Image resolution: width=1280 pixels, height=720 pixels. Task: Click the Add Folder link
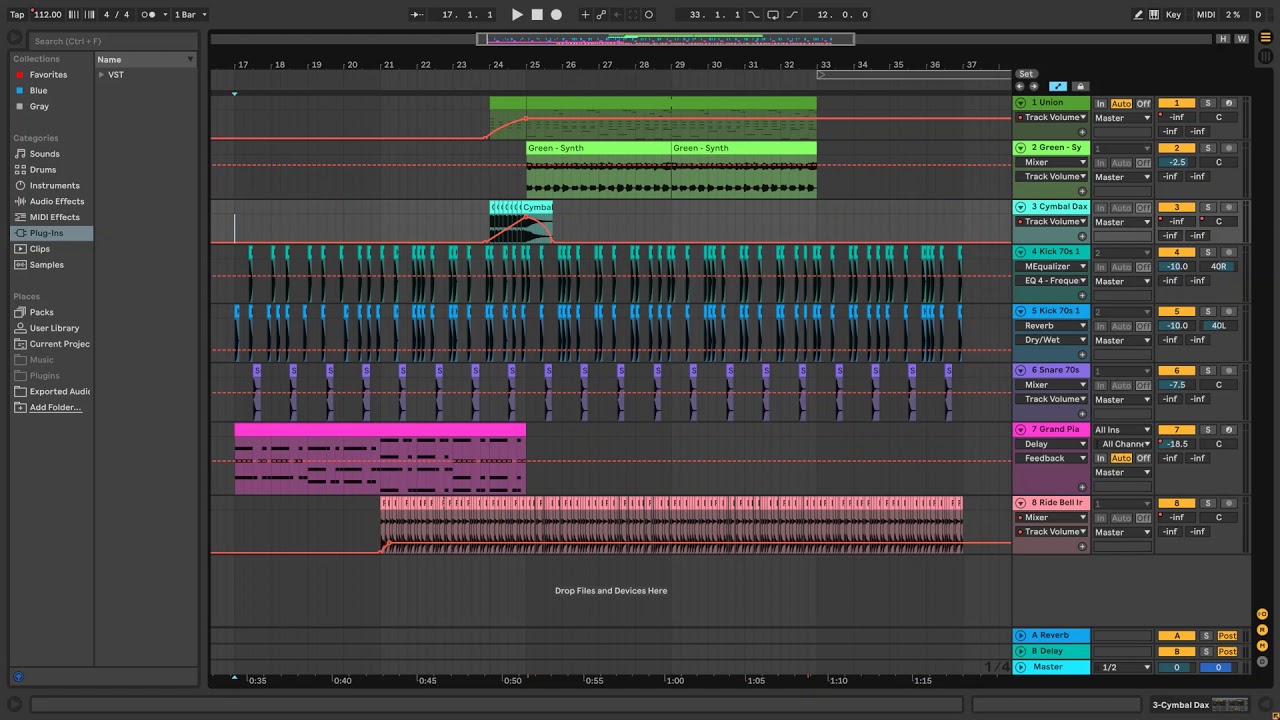pyautogui.click(x=55, y=408)
